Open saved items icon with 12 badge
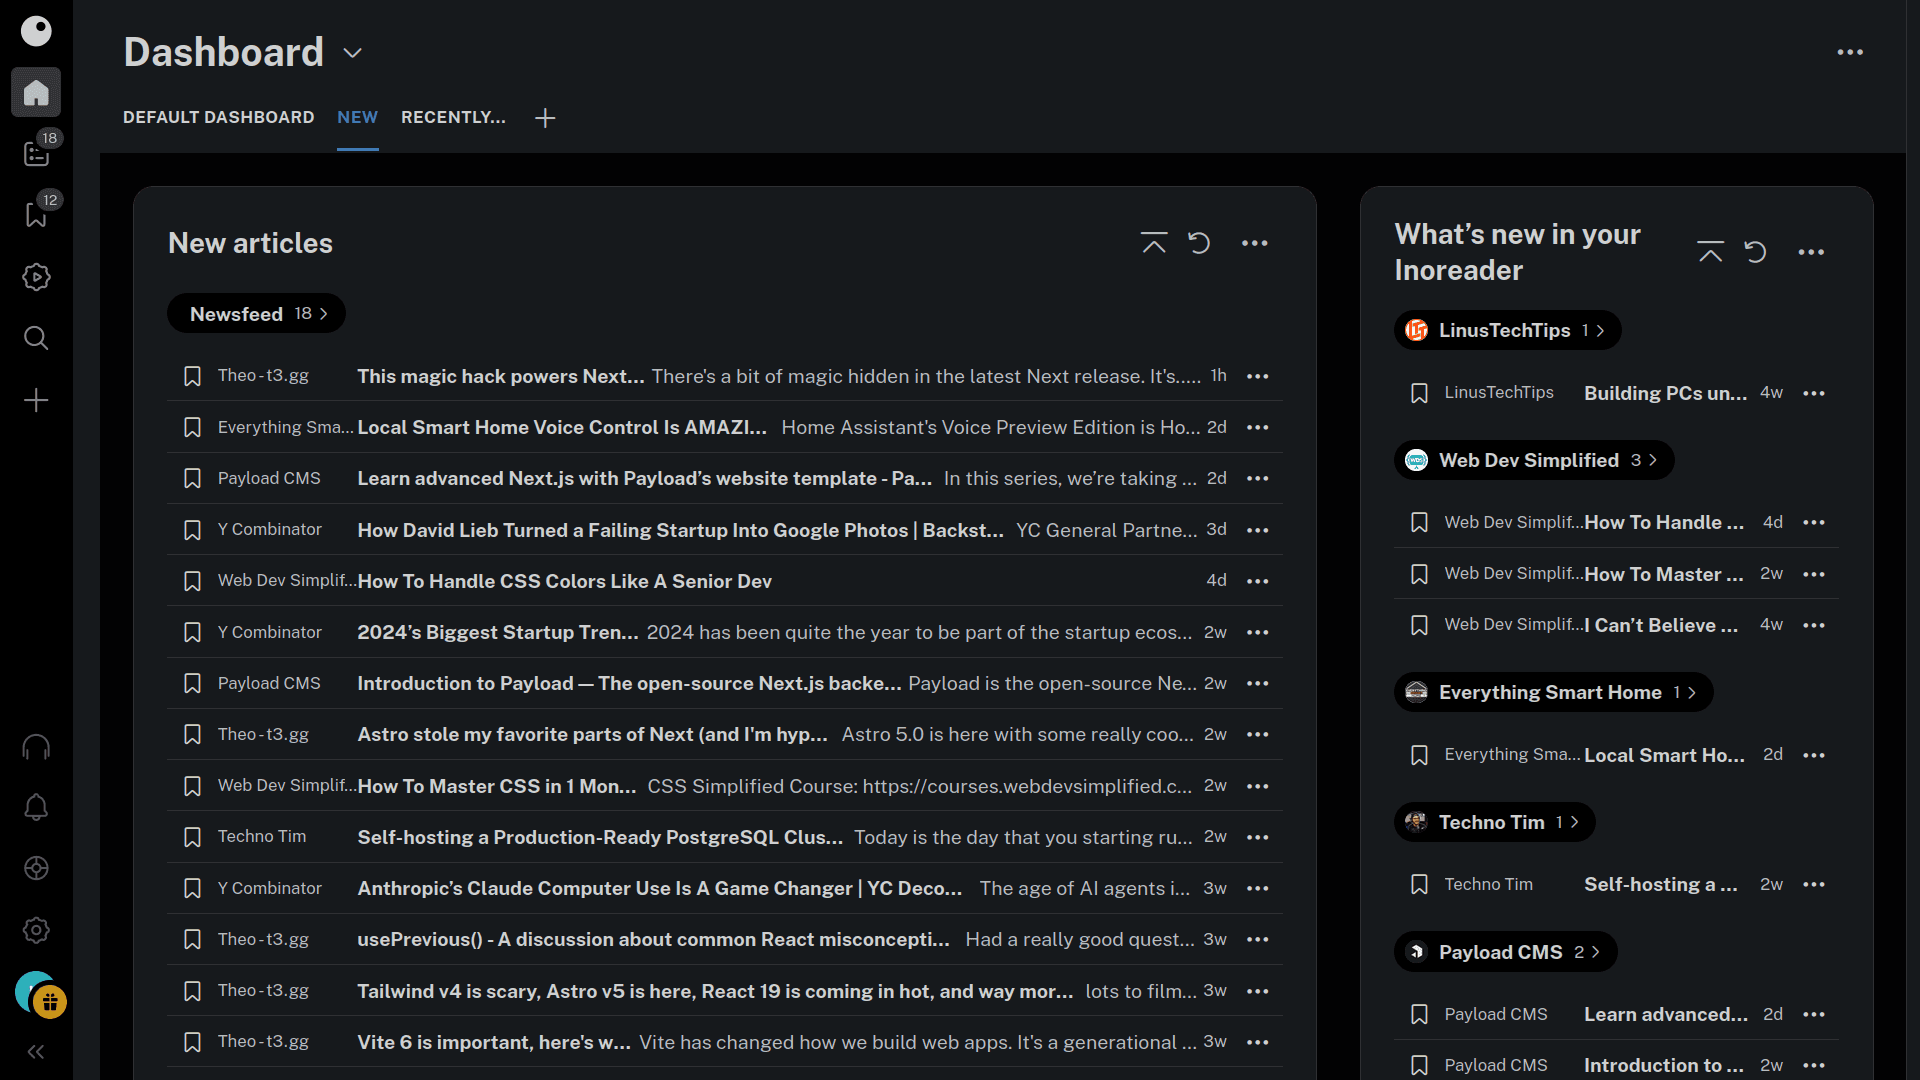Screen dimensions: 1920x1080 (36, 214)
